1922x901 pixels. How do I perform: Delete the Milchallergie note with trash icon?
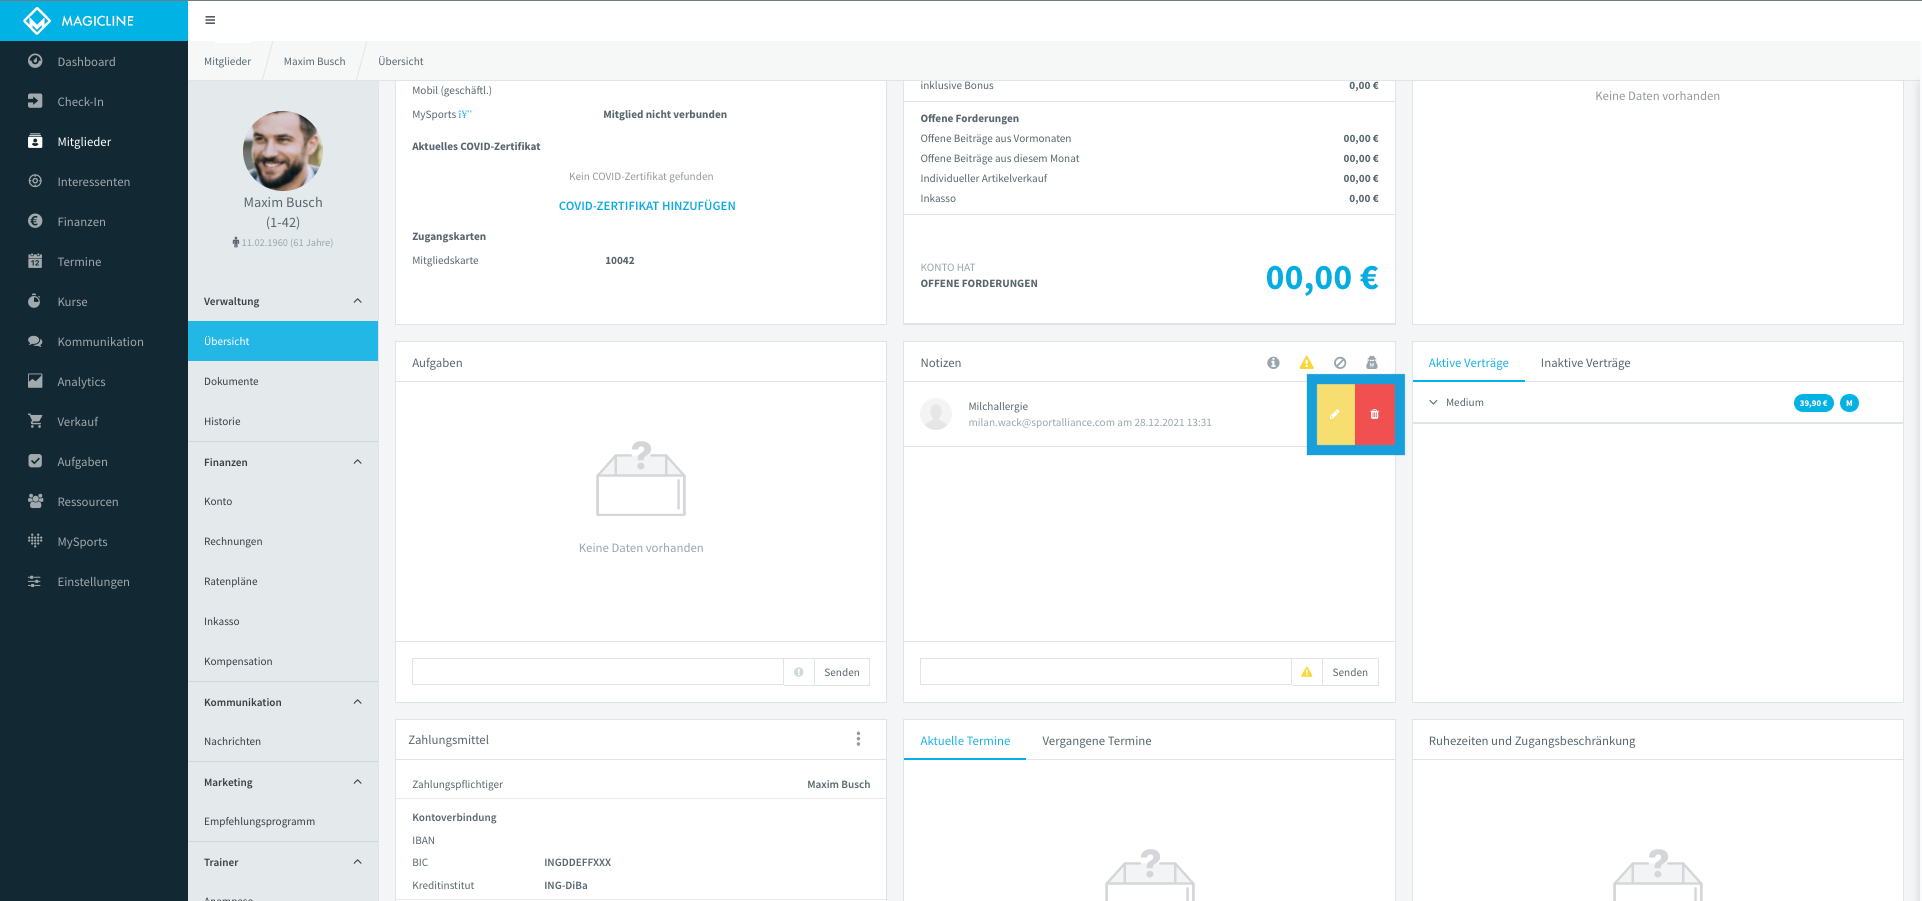1375,414
